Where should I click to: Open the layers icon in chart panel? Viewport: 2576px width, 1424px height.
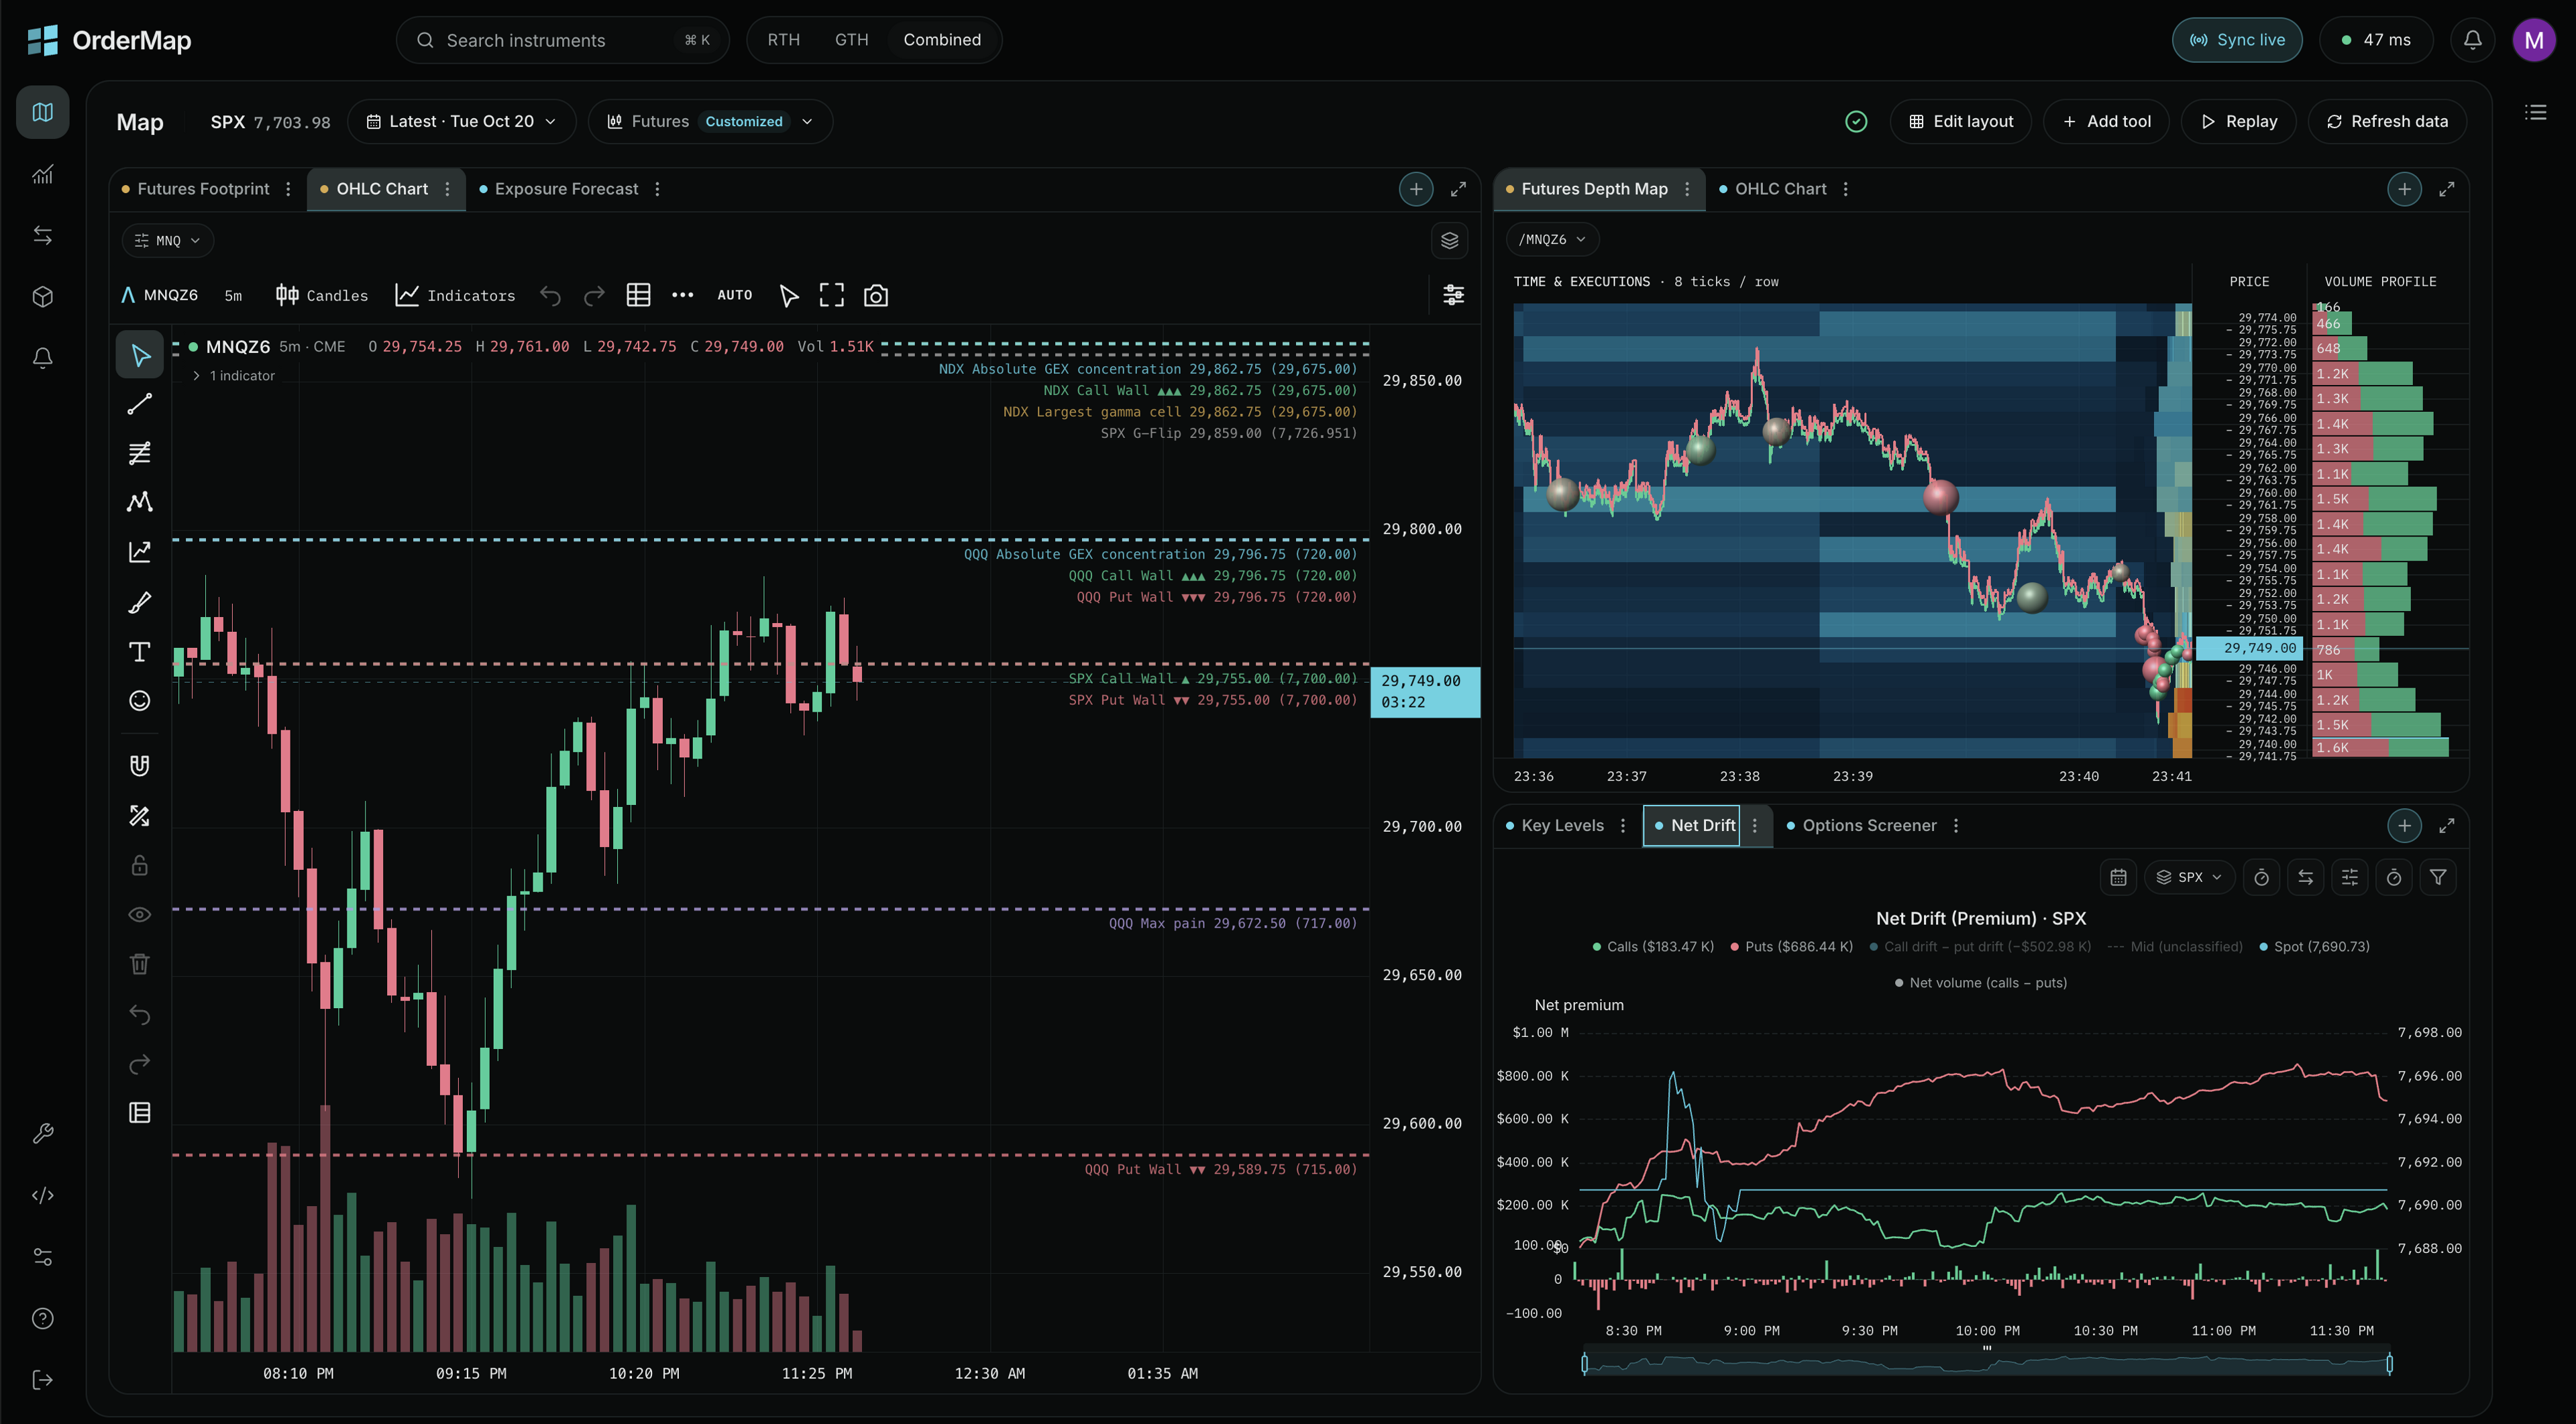click(x=1450, y=240)
